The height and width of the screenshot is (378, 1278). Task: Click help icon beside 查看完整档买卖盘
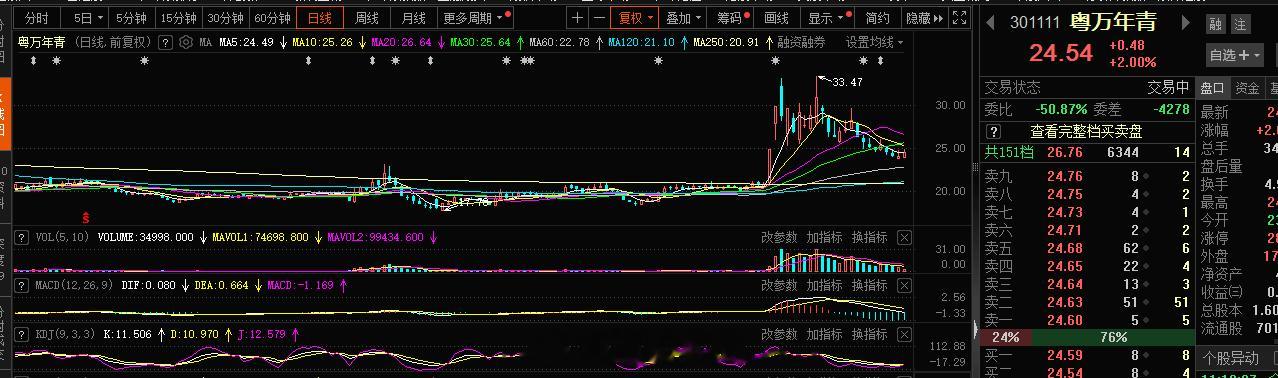(994, 132)
